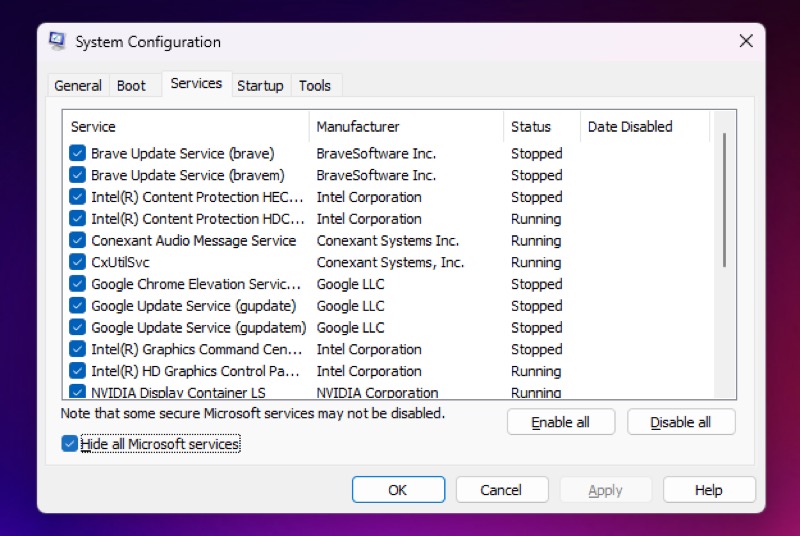
Task: Toggle Google Update Service (gupdate) checkbox
Action: (77, 306)
